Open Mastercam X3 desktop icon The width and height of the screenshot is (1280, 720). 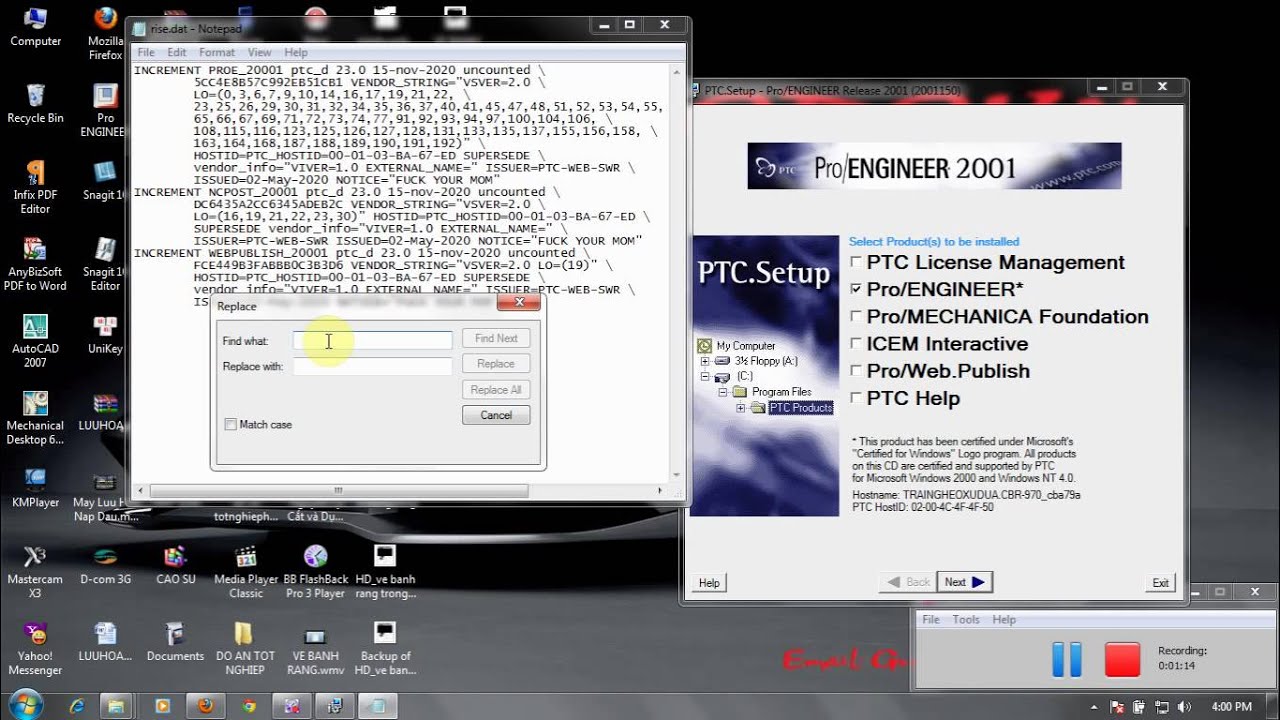(x=35, y=572)
